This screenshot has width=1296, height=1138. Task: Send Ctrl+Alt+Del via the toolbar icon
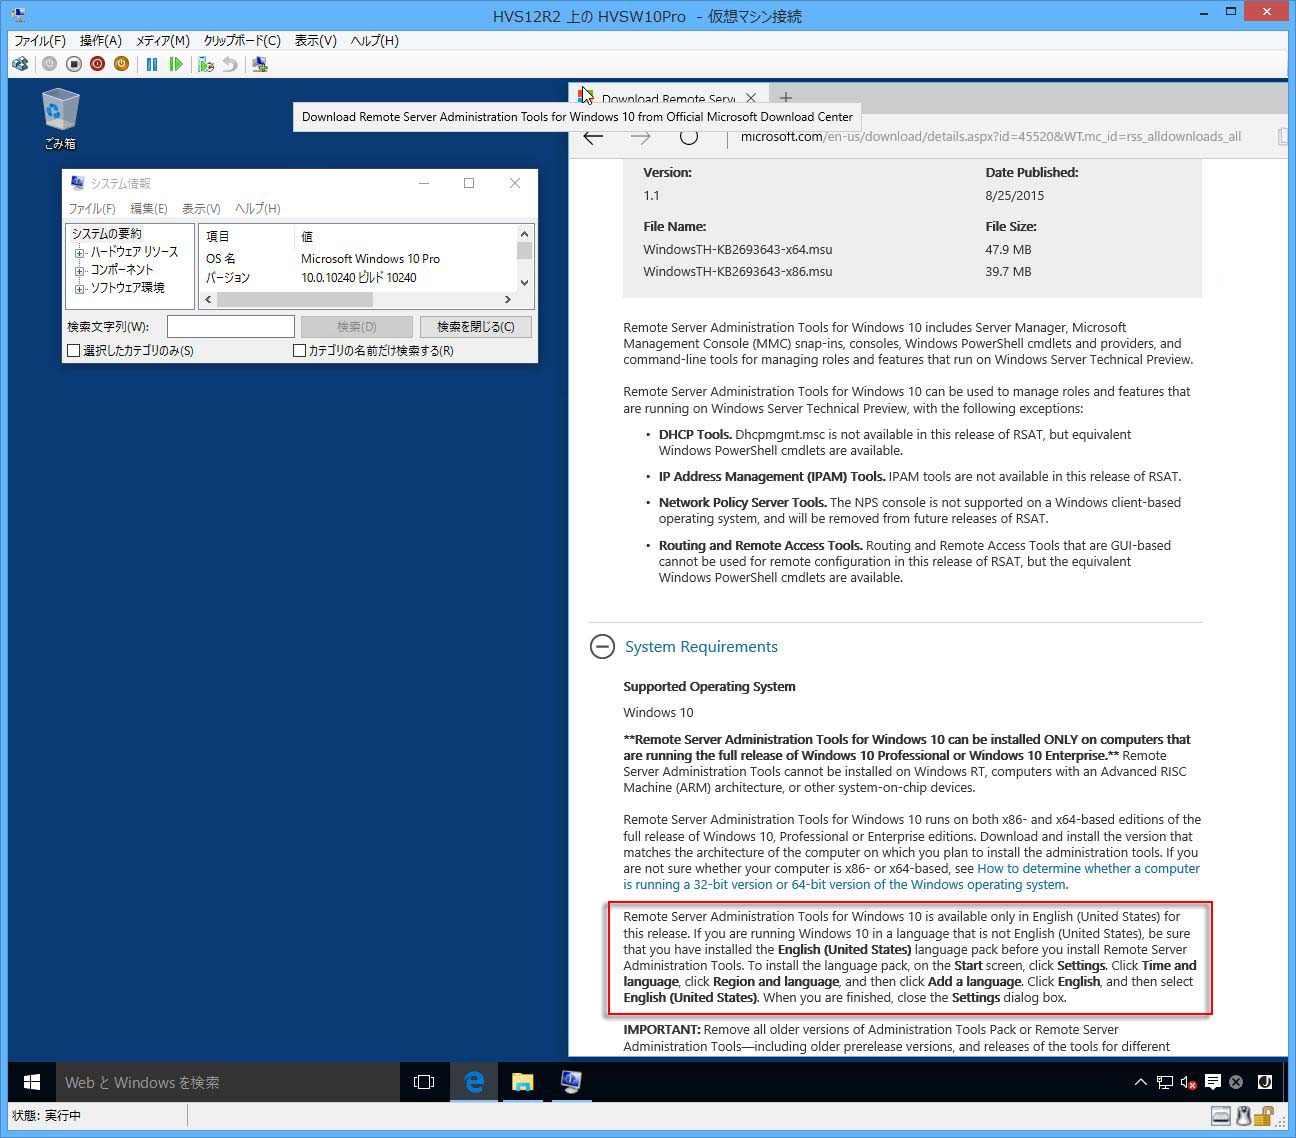[20, 64]
